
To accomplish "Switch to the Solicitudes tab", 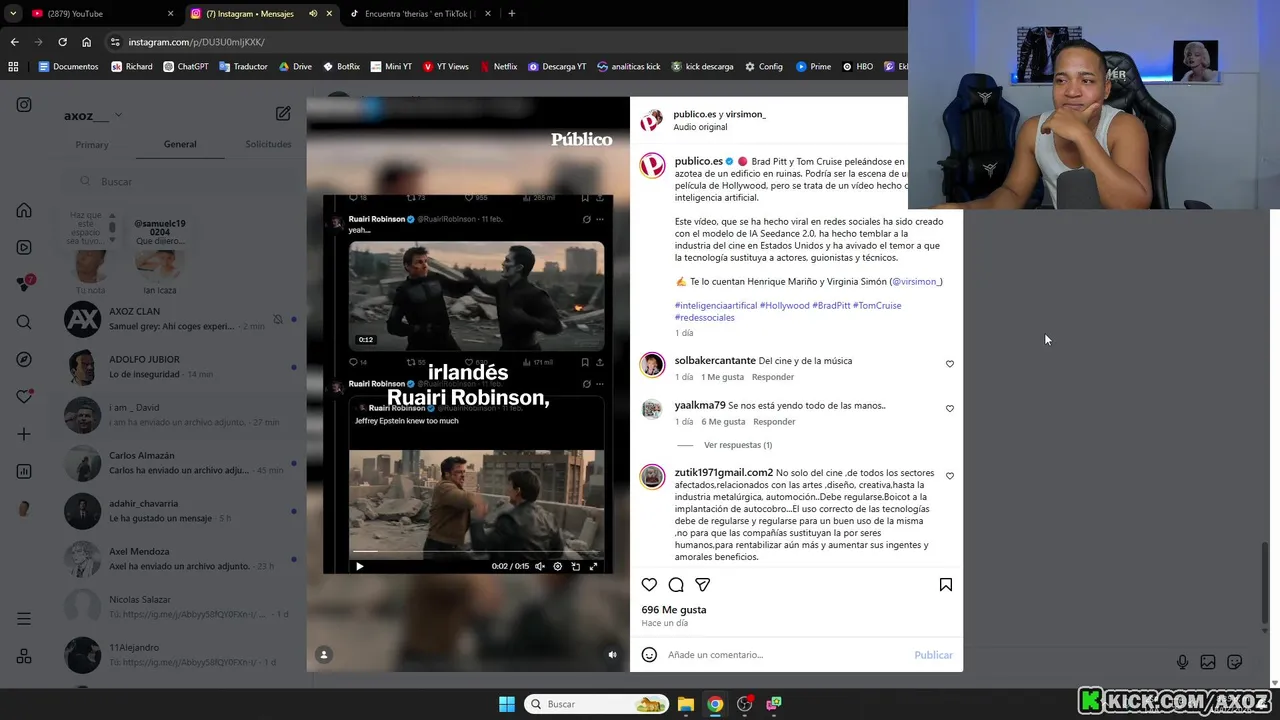I will (x=268, y=144).
